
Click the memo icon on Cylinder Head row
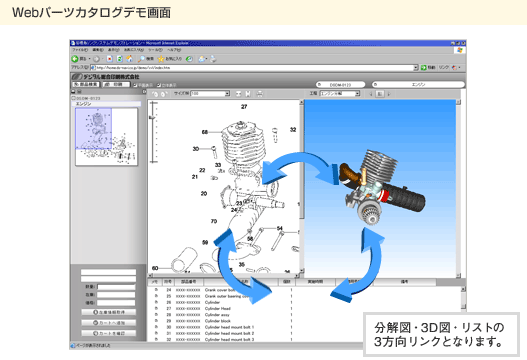click(156, 308)
